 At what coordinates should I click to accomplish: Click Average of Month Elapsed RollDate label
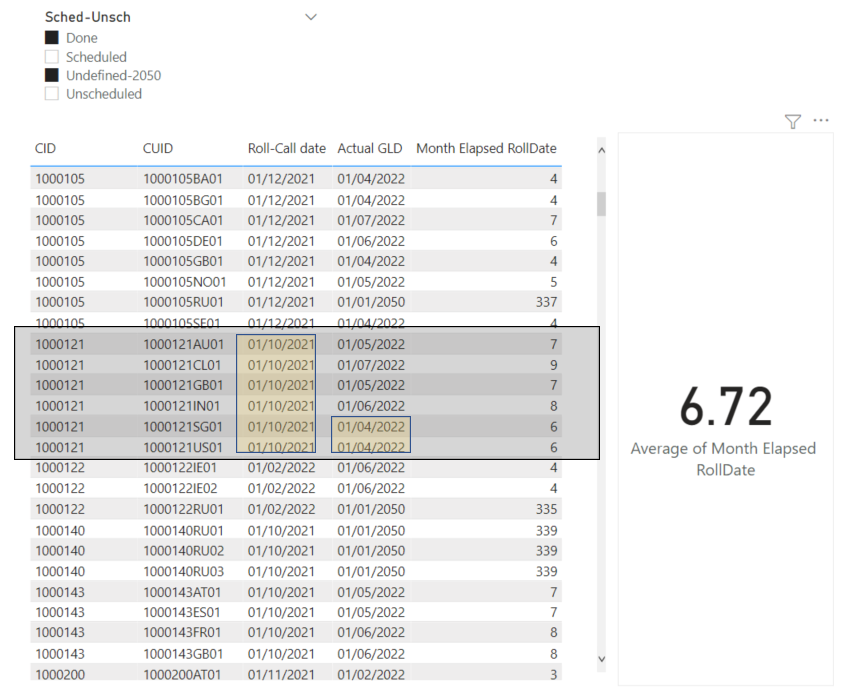coord(724,459)
